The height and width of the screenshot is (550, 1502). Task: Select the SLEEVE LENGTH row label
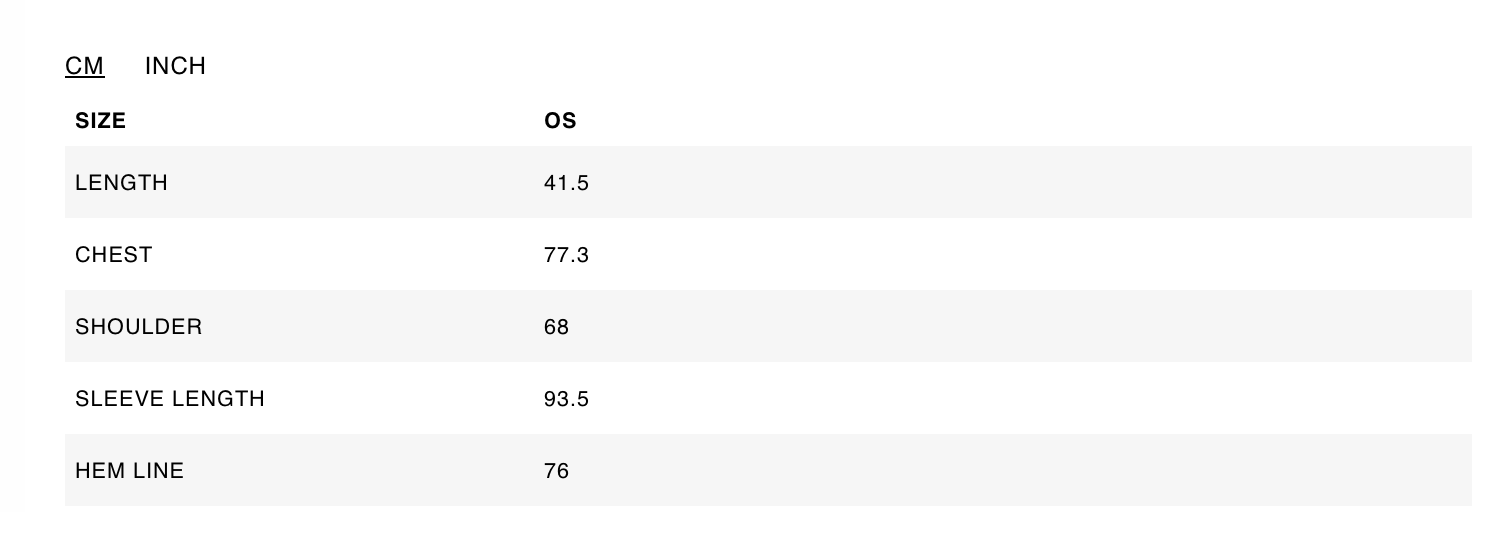pyautogui.click(x=170, y=399)
